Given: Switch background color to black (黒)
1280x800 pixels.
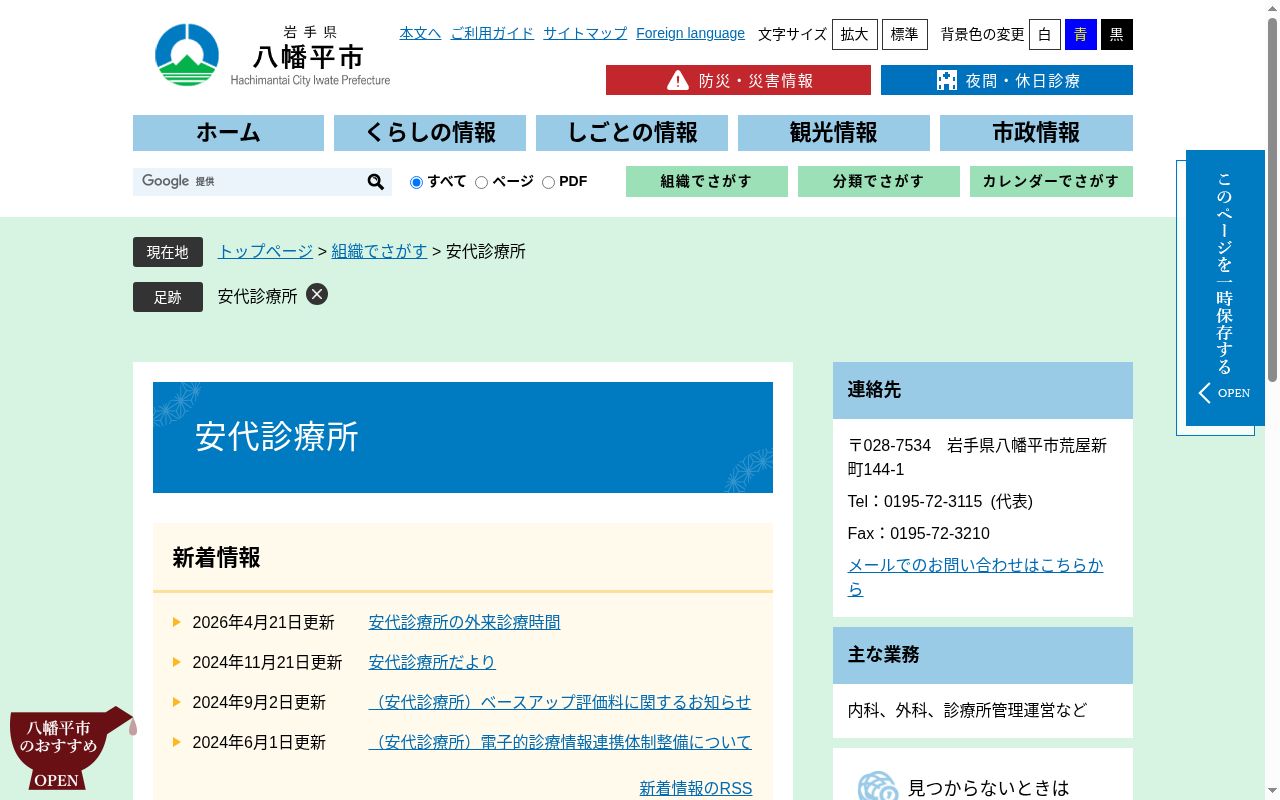Looking at the screenshot, I should coord(1117,35).
